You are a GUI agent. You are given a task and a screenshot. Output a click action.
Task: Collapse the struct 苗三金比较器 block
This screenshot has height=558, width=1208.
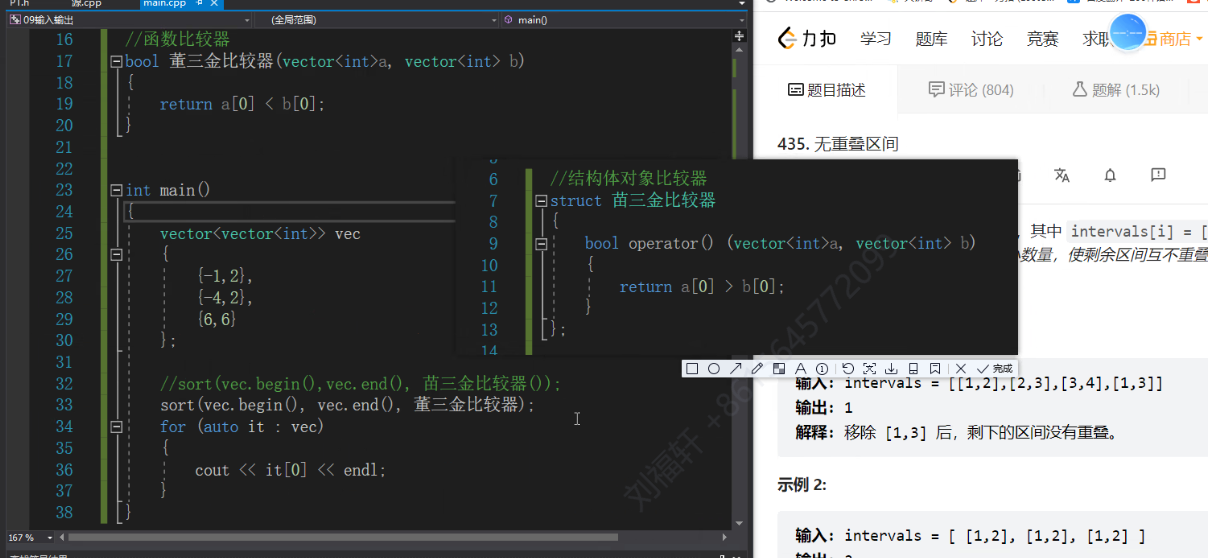point(541,201)
